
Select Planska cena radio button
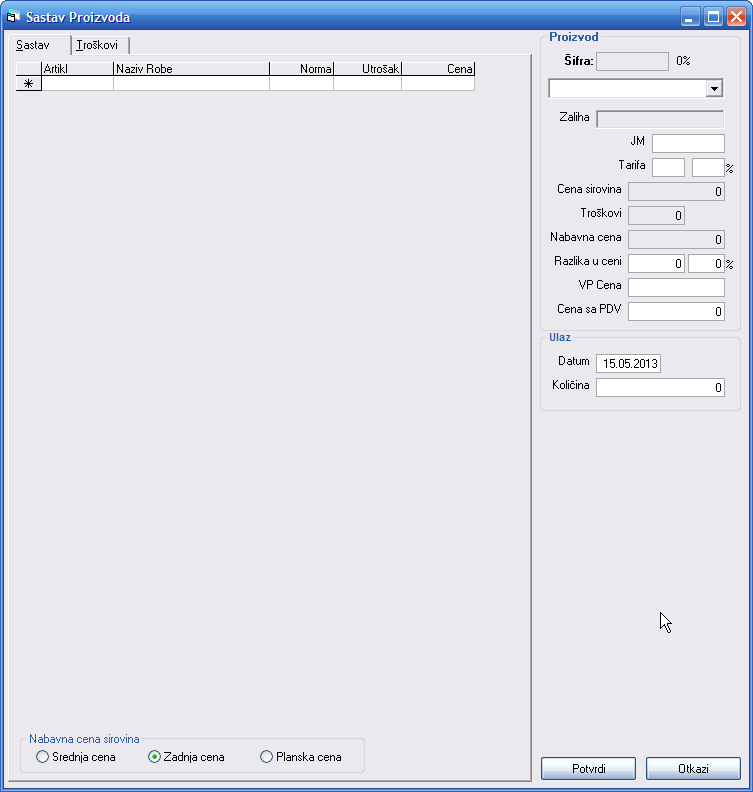tap(266, 757)
